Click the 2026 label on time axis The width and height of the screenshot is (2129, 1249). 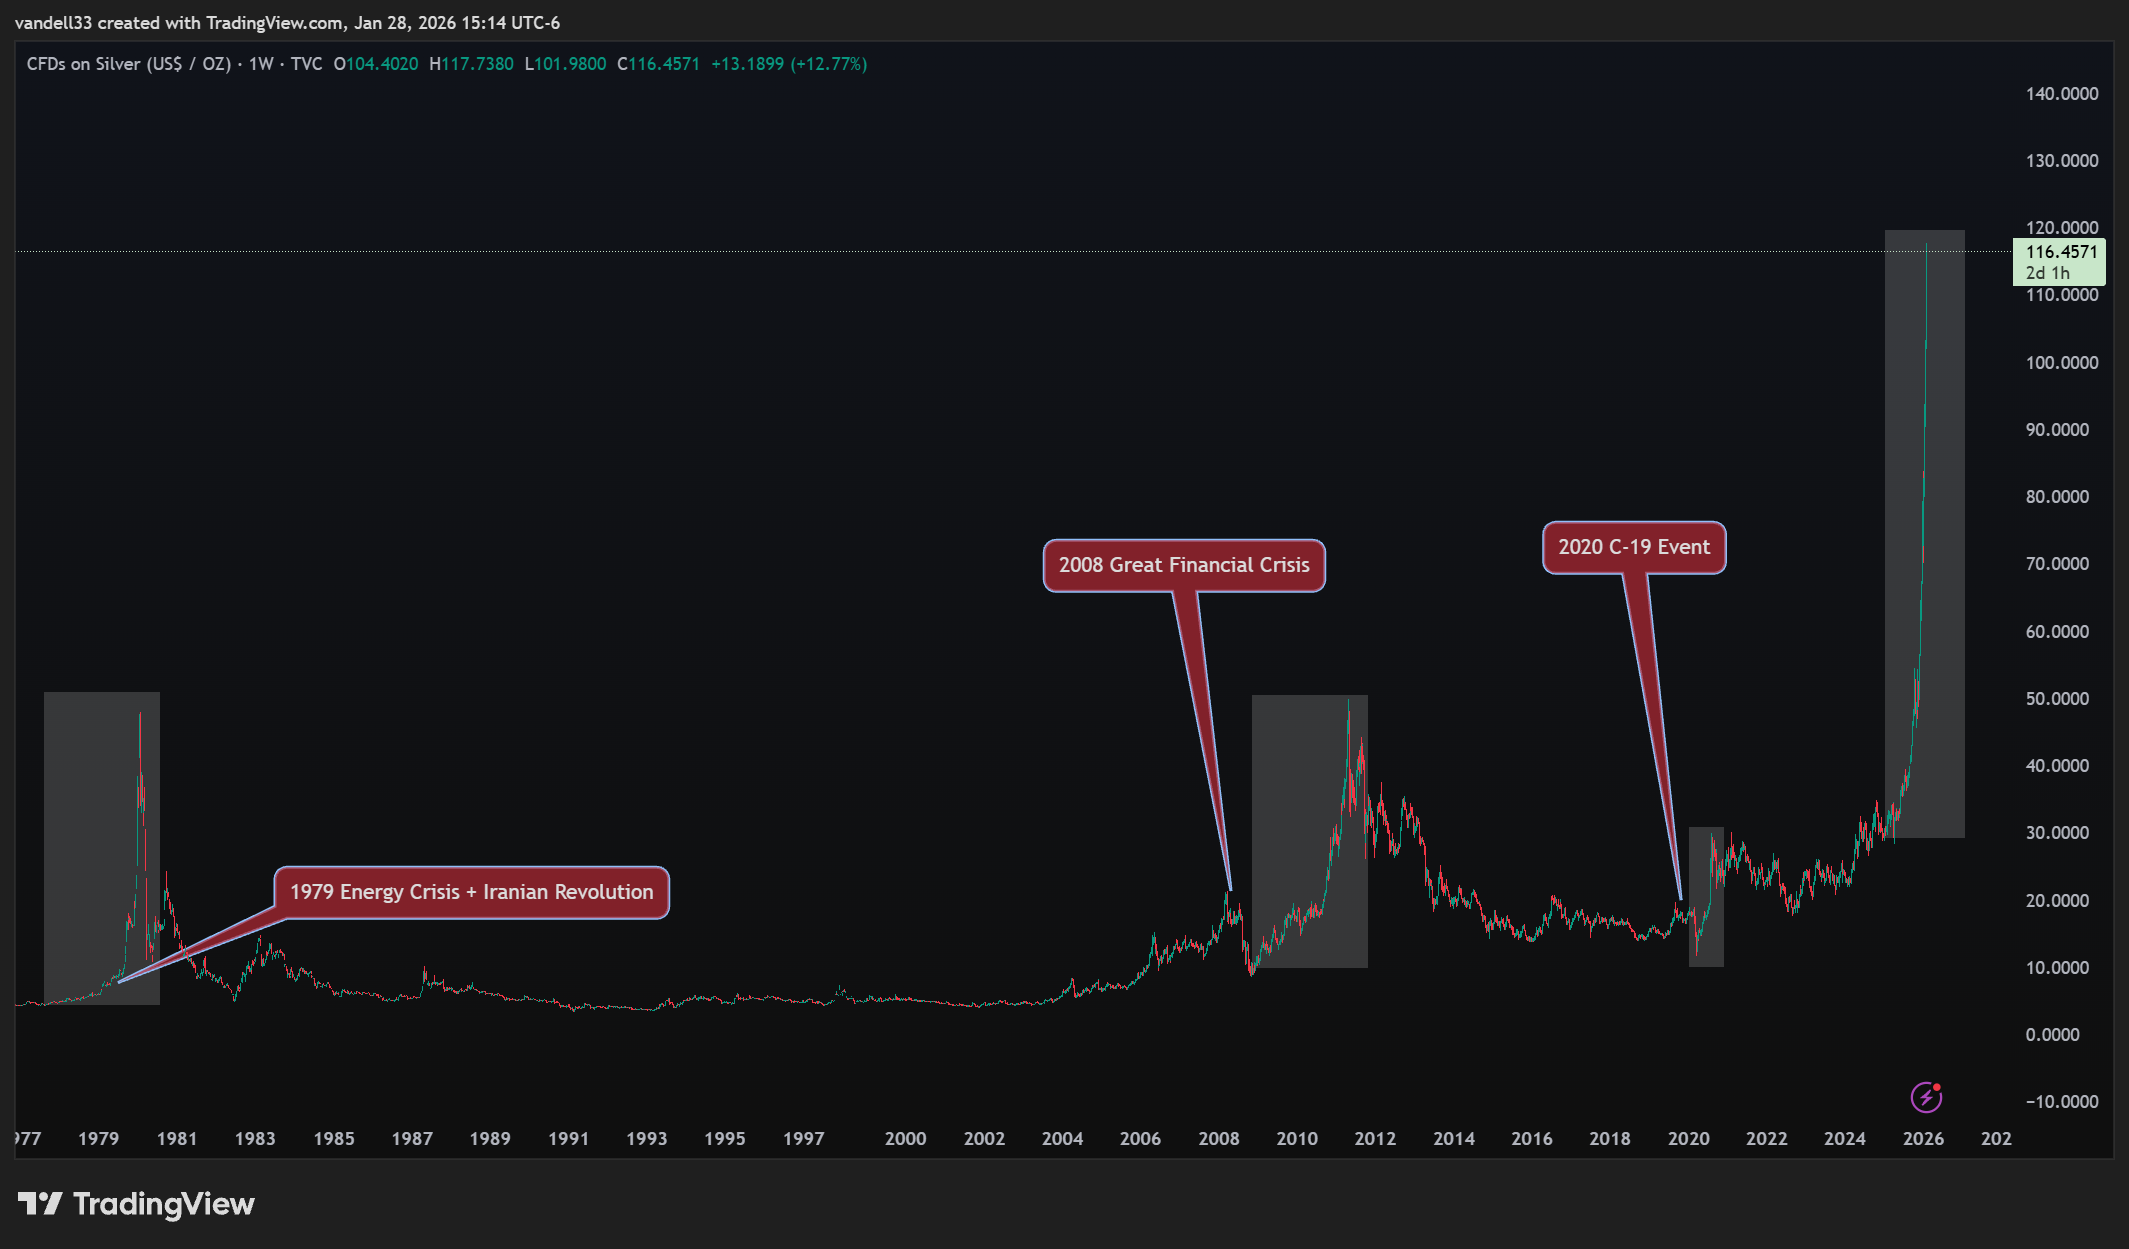(1923, 1139)
